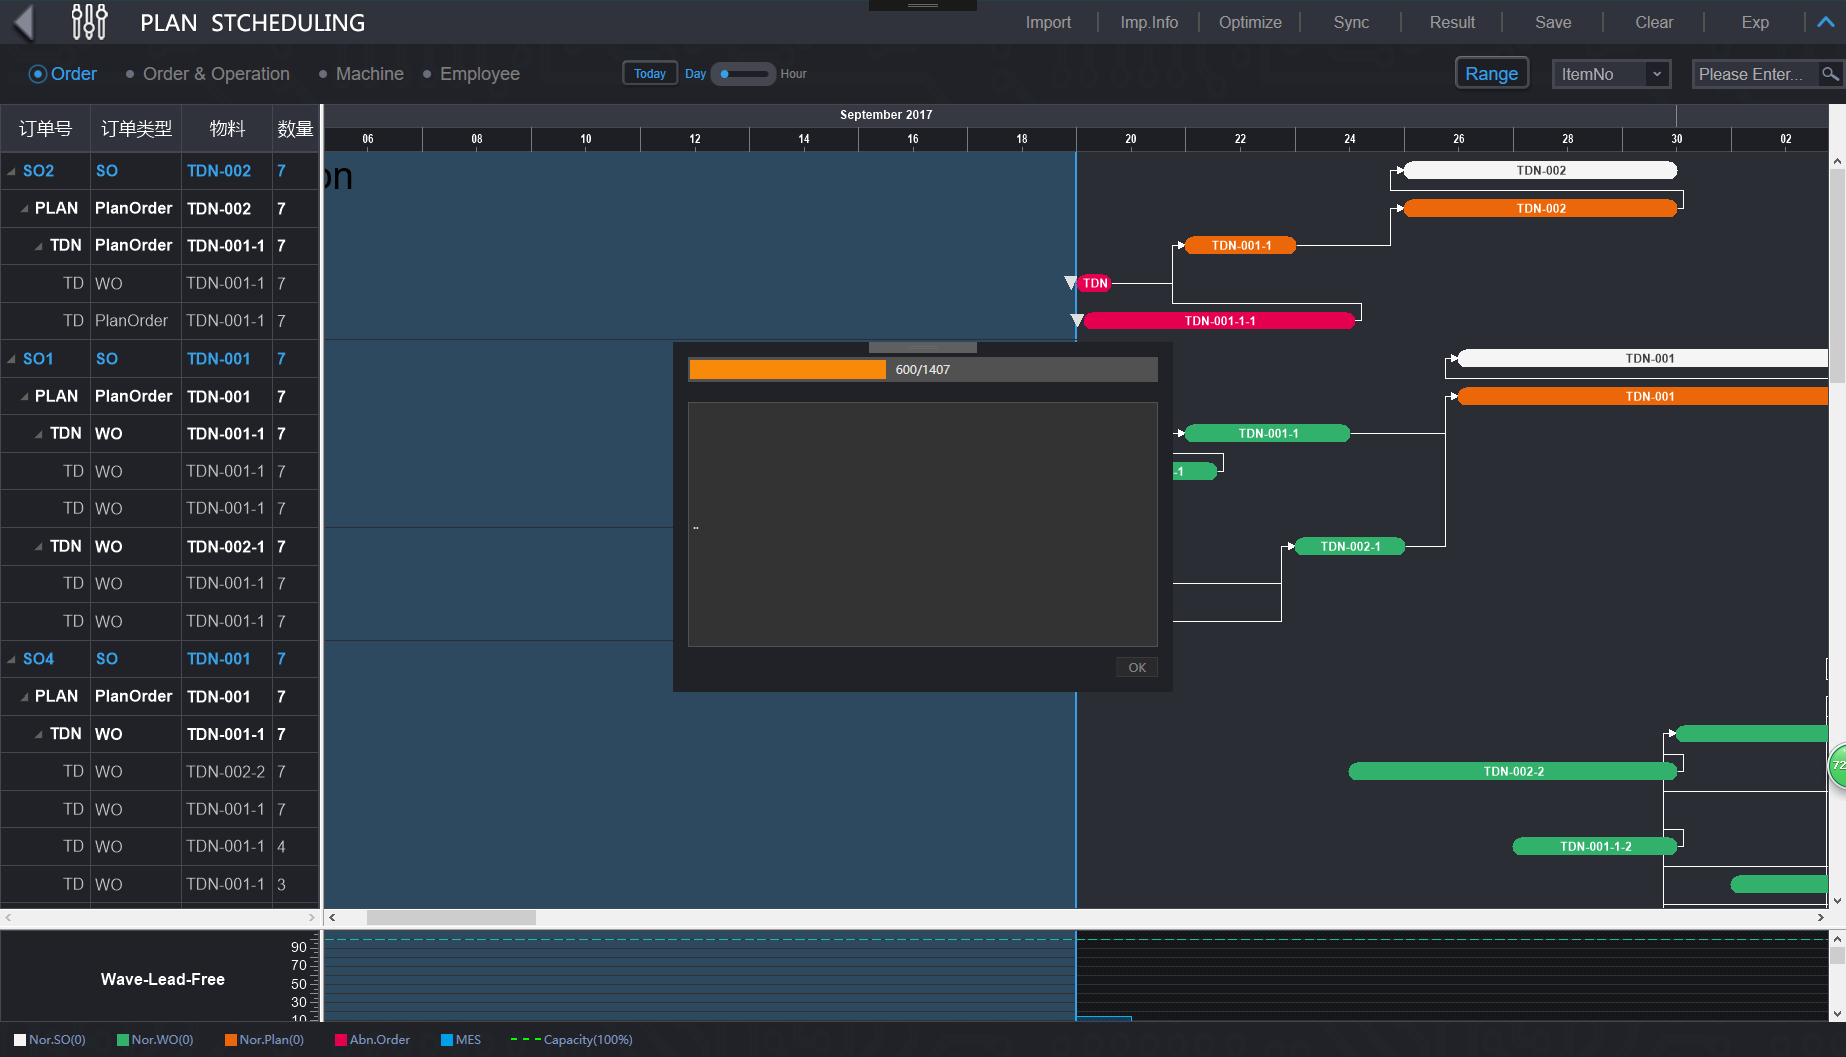Click the 数量 column header
Screen dimensions: 1846x1057
(x=295, y=129)
